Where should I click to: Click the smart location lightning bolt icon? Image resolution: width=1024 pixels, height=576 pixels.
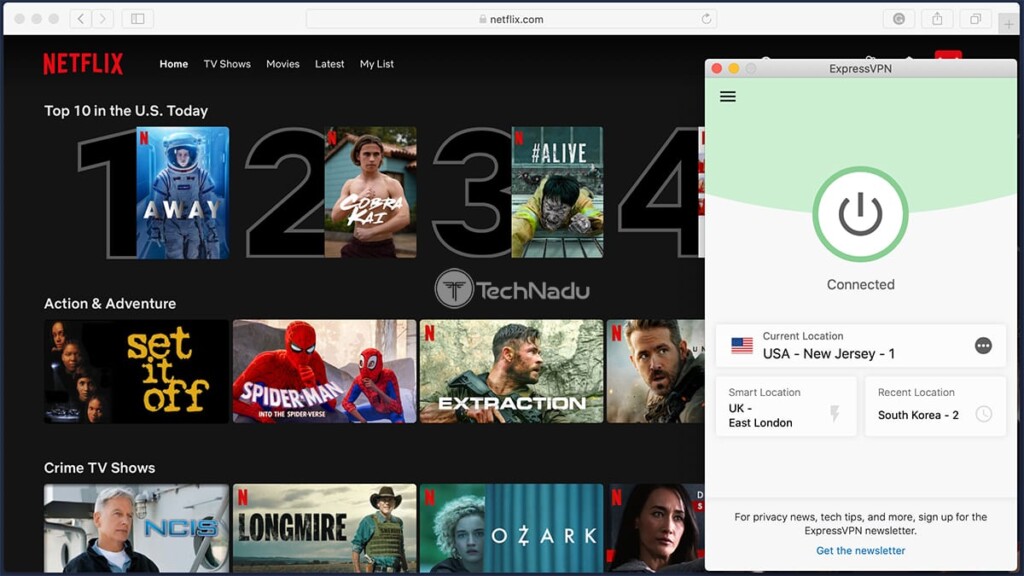point(835,413)
